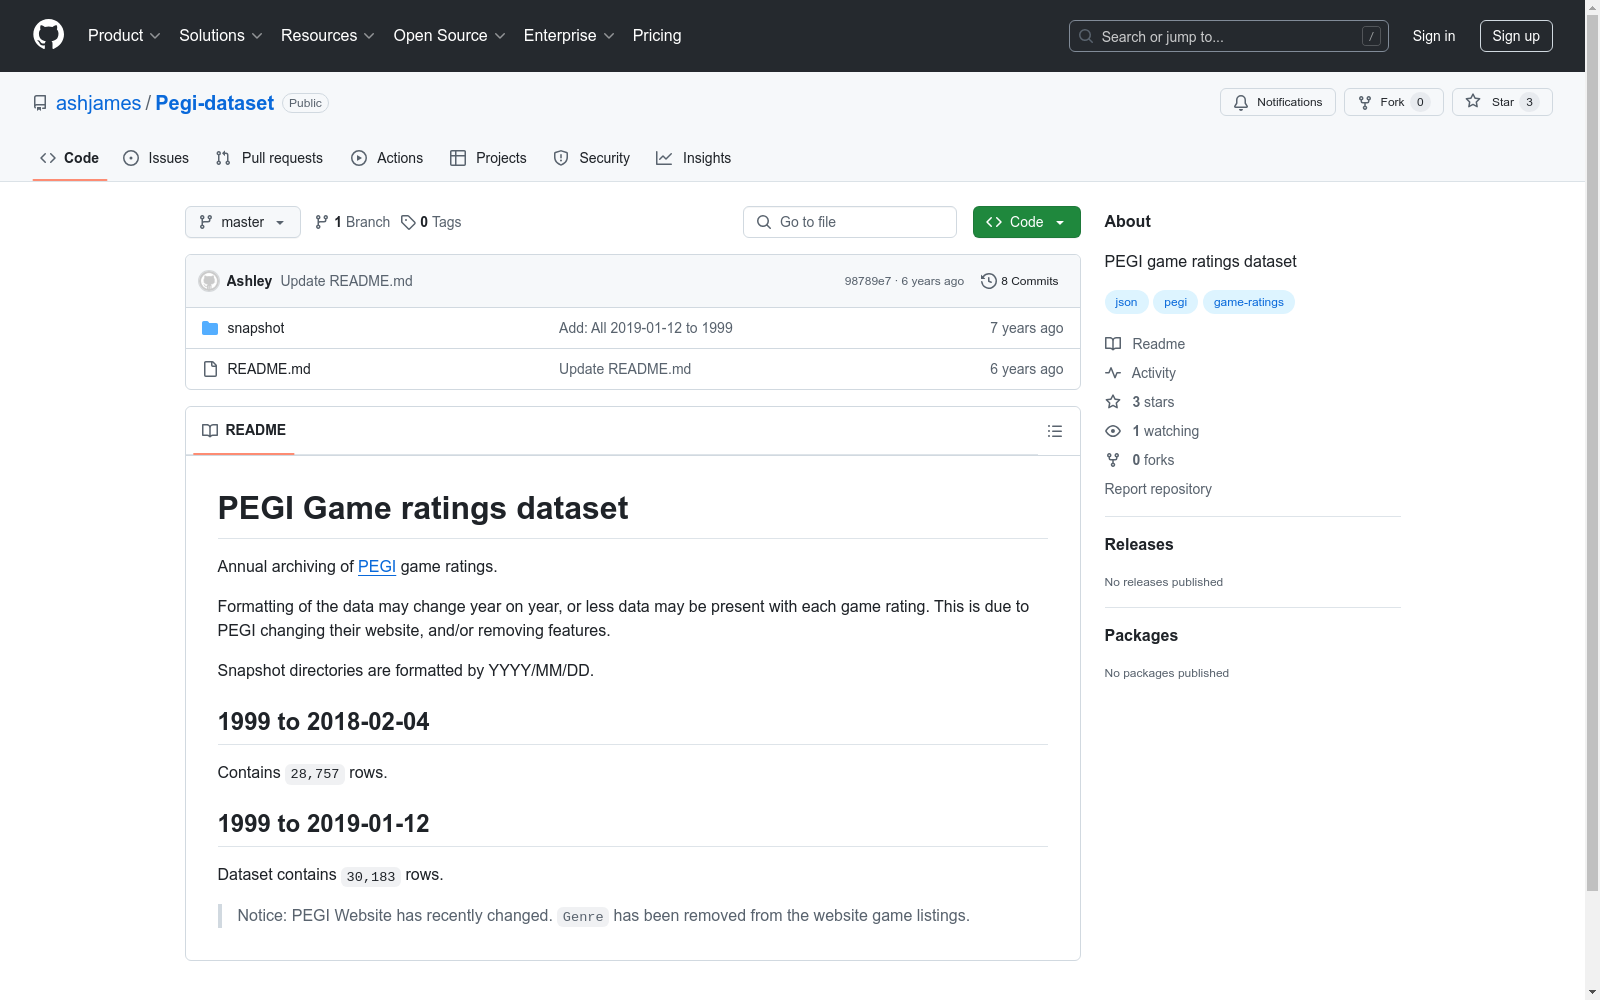1600x1000 pixels.
Task: Click the game-ratings topic tag
Action: pyautogui.click(x=1249, y=302)
